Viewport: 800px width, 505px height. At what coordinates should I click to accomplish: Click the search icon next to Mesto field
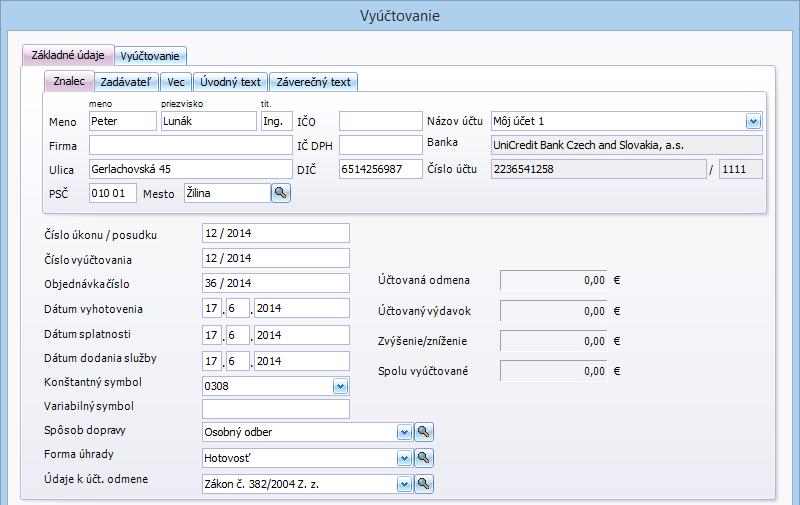[281, 193]
